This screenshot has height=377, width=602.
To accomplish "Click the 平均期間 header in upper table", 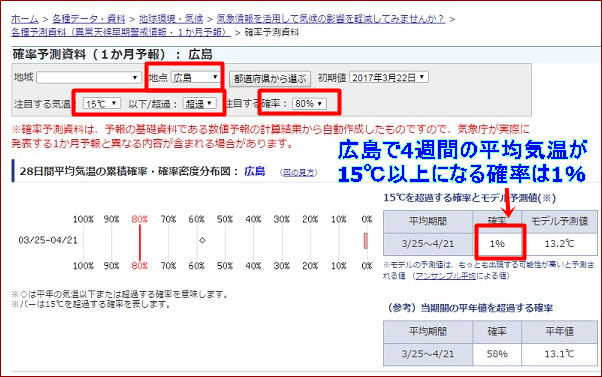I will pyautogui.click(x=428, y=222).
